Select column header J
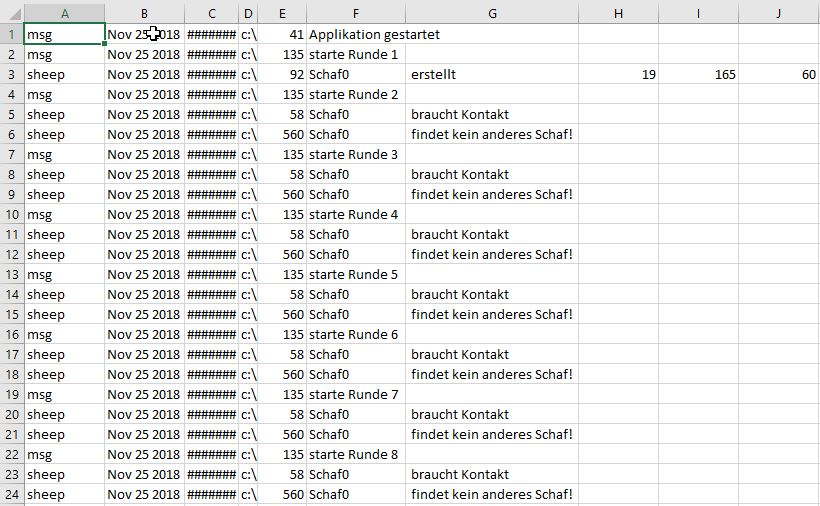 (x=778, y=13)
